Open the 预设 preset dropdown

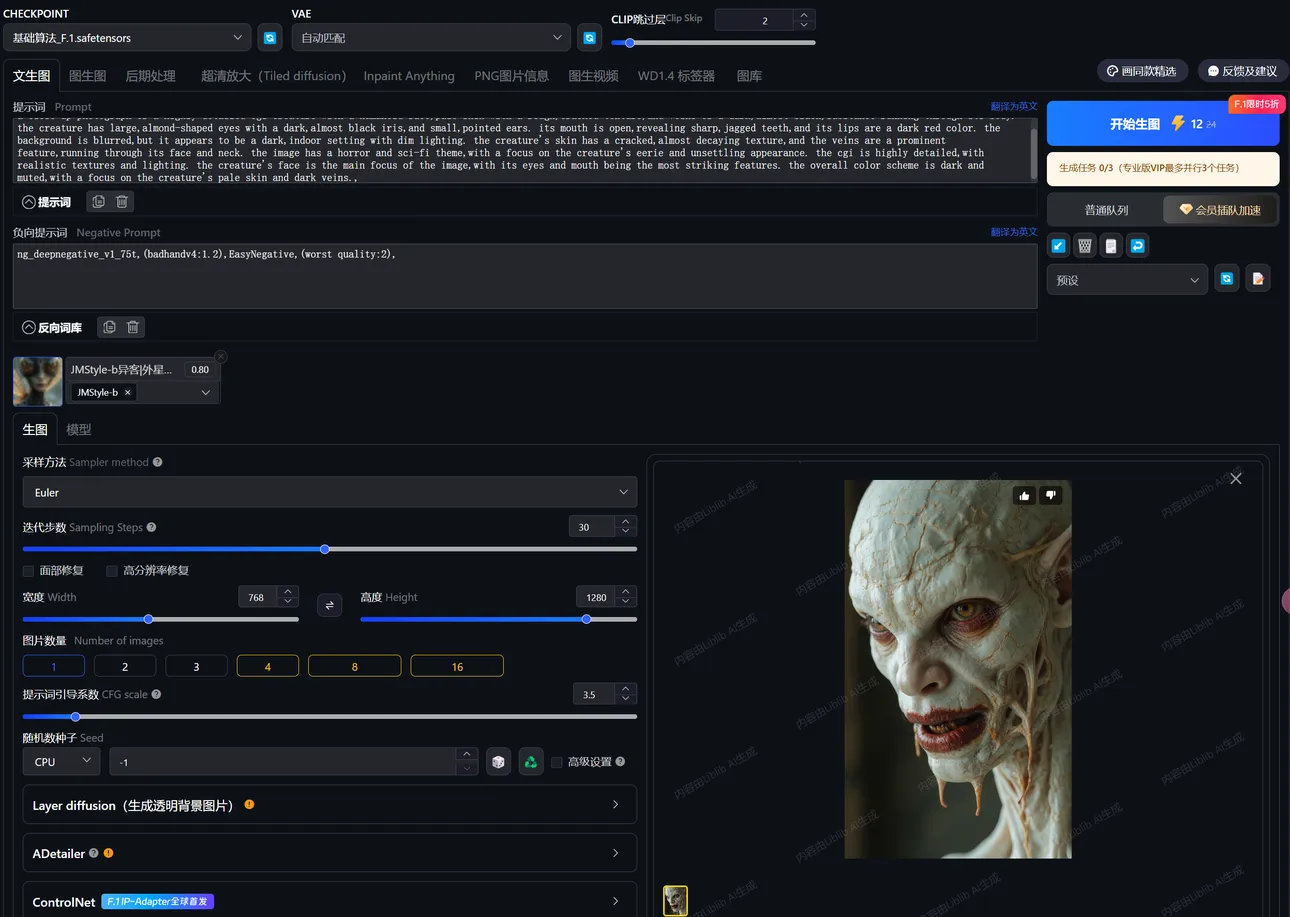[1127, 280]
